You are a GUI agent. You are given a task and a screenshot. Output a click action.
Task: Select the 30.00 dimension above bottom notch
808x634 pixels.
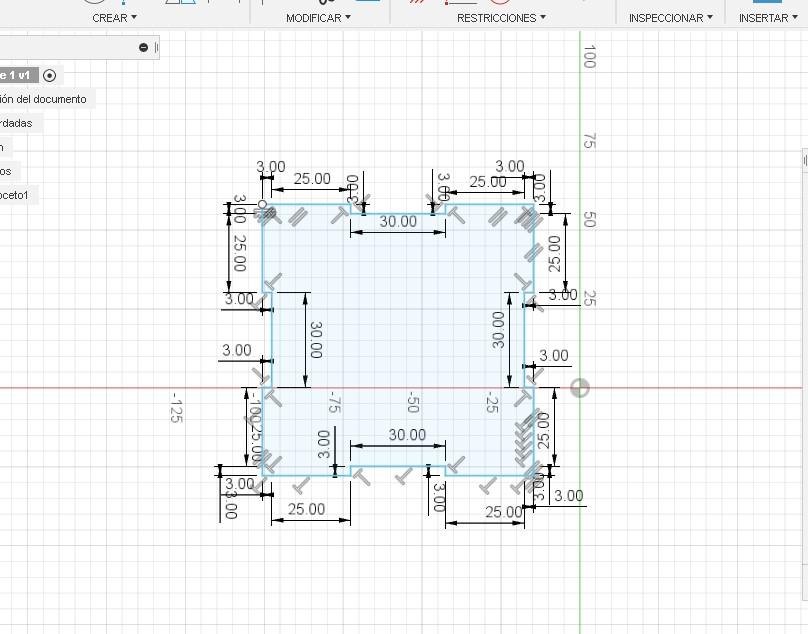click(x=407, y=435)
